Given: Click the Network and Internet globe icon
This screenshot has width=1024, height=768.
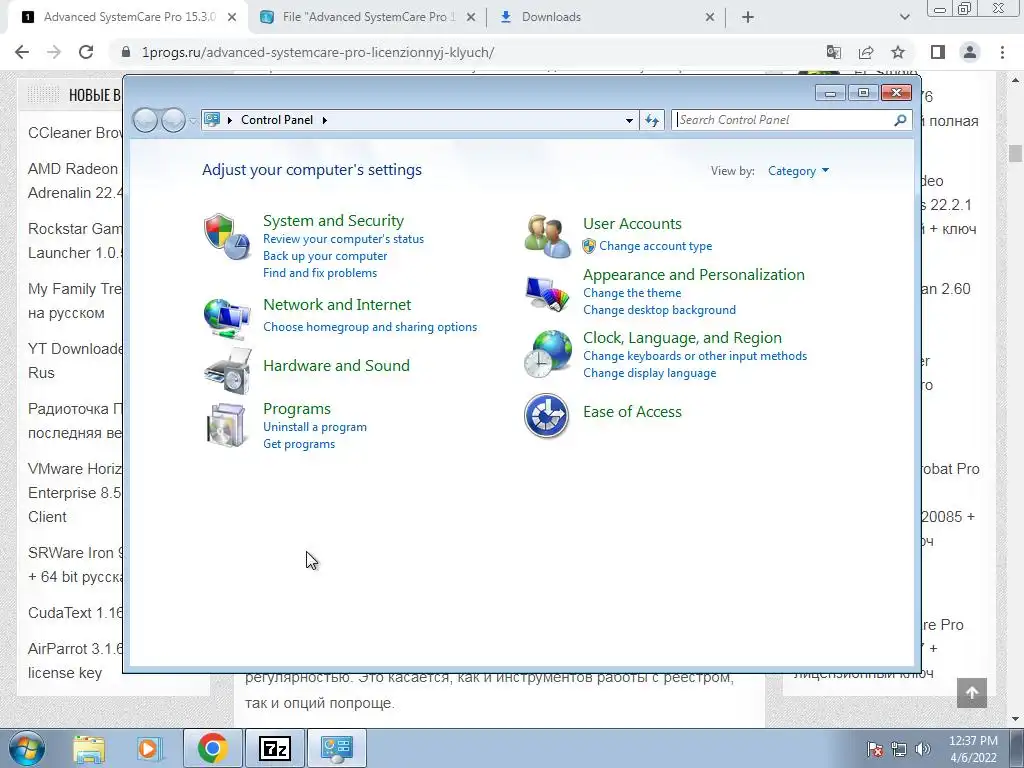Looking at the screenshot, I should [227, 317].
